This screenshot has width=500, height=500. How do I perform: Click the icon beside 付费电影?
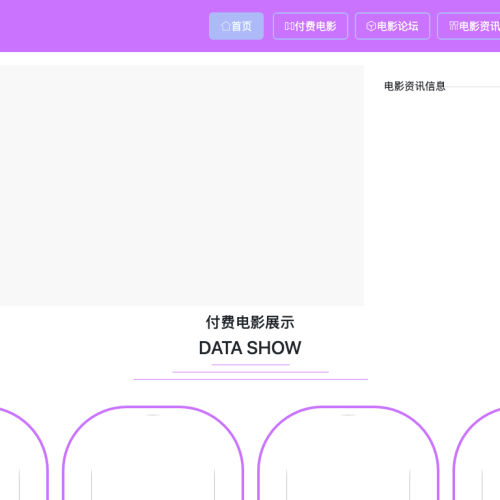289,26
